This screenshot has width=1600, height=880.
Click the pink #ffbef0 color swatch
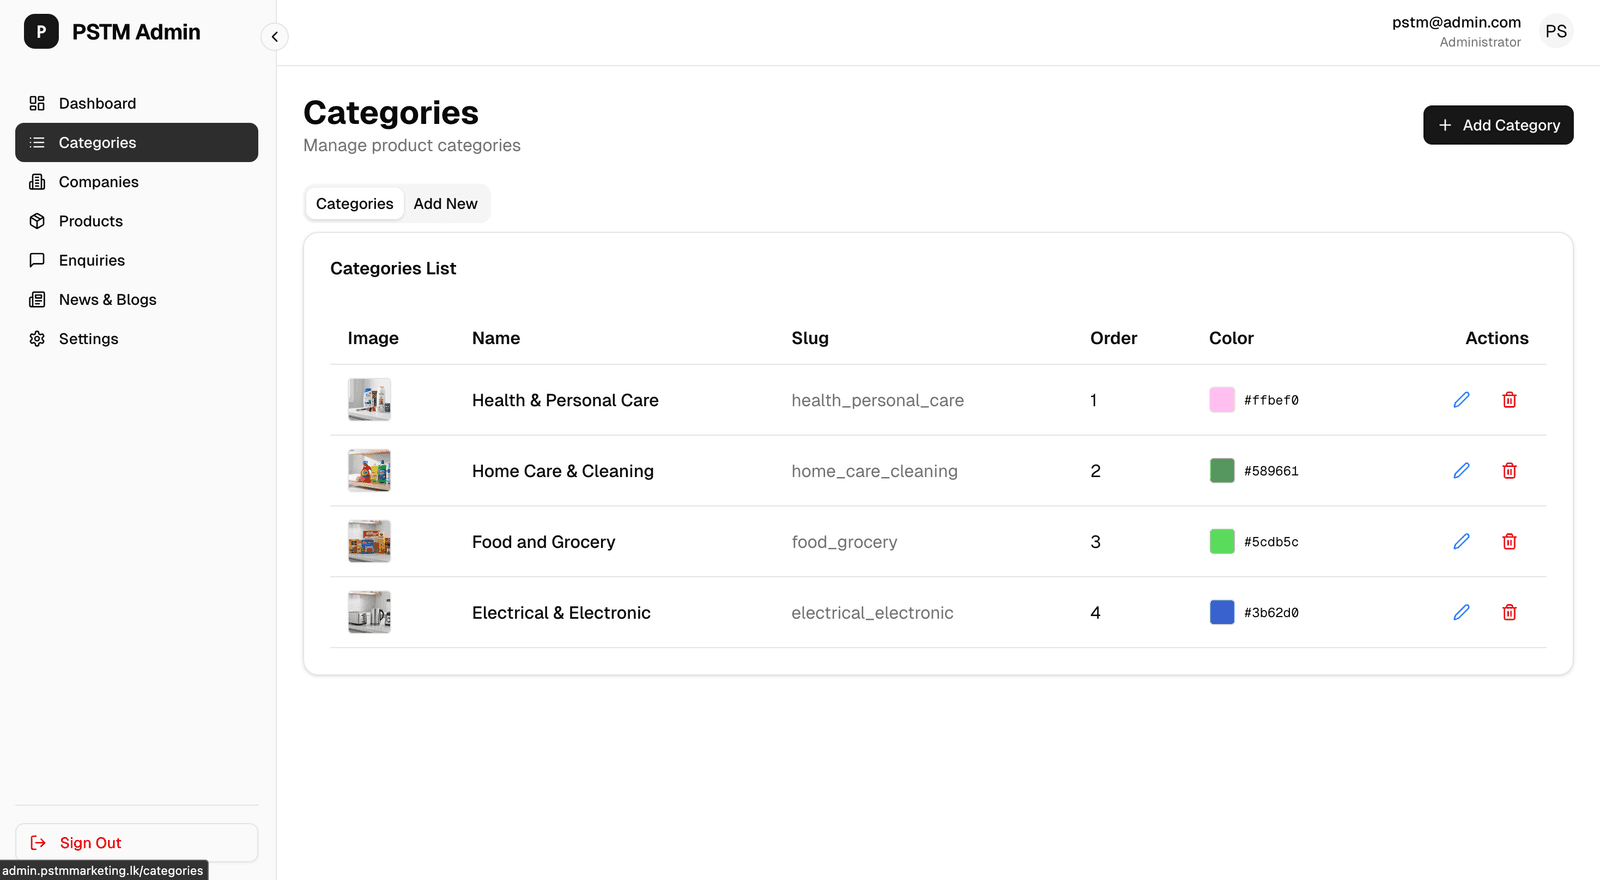(1222, 400)
